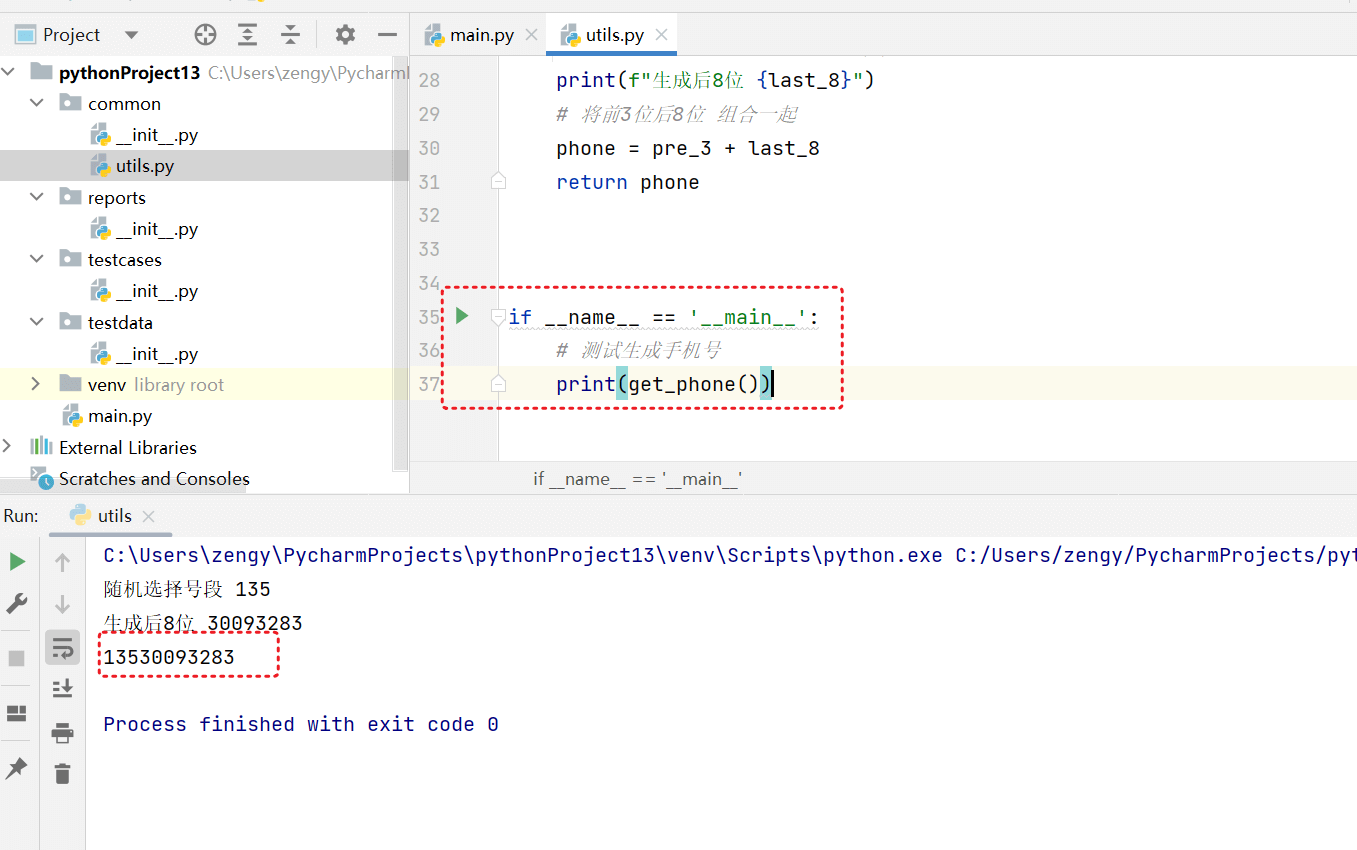The height and width of the screenshot is (850, 1357).
Task: Click the up arrow in run console toolbar
Action: (62, 563)
